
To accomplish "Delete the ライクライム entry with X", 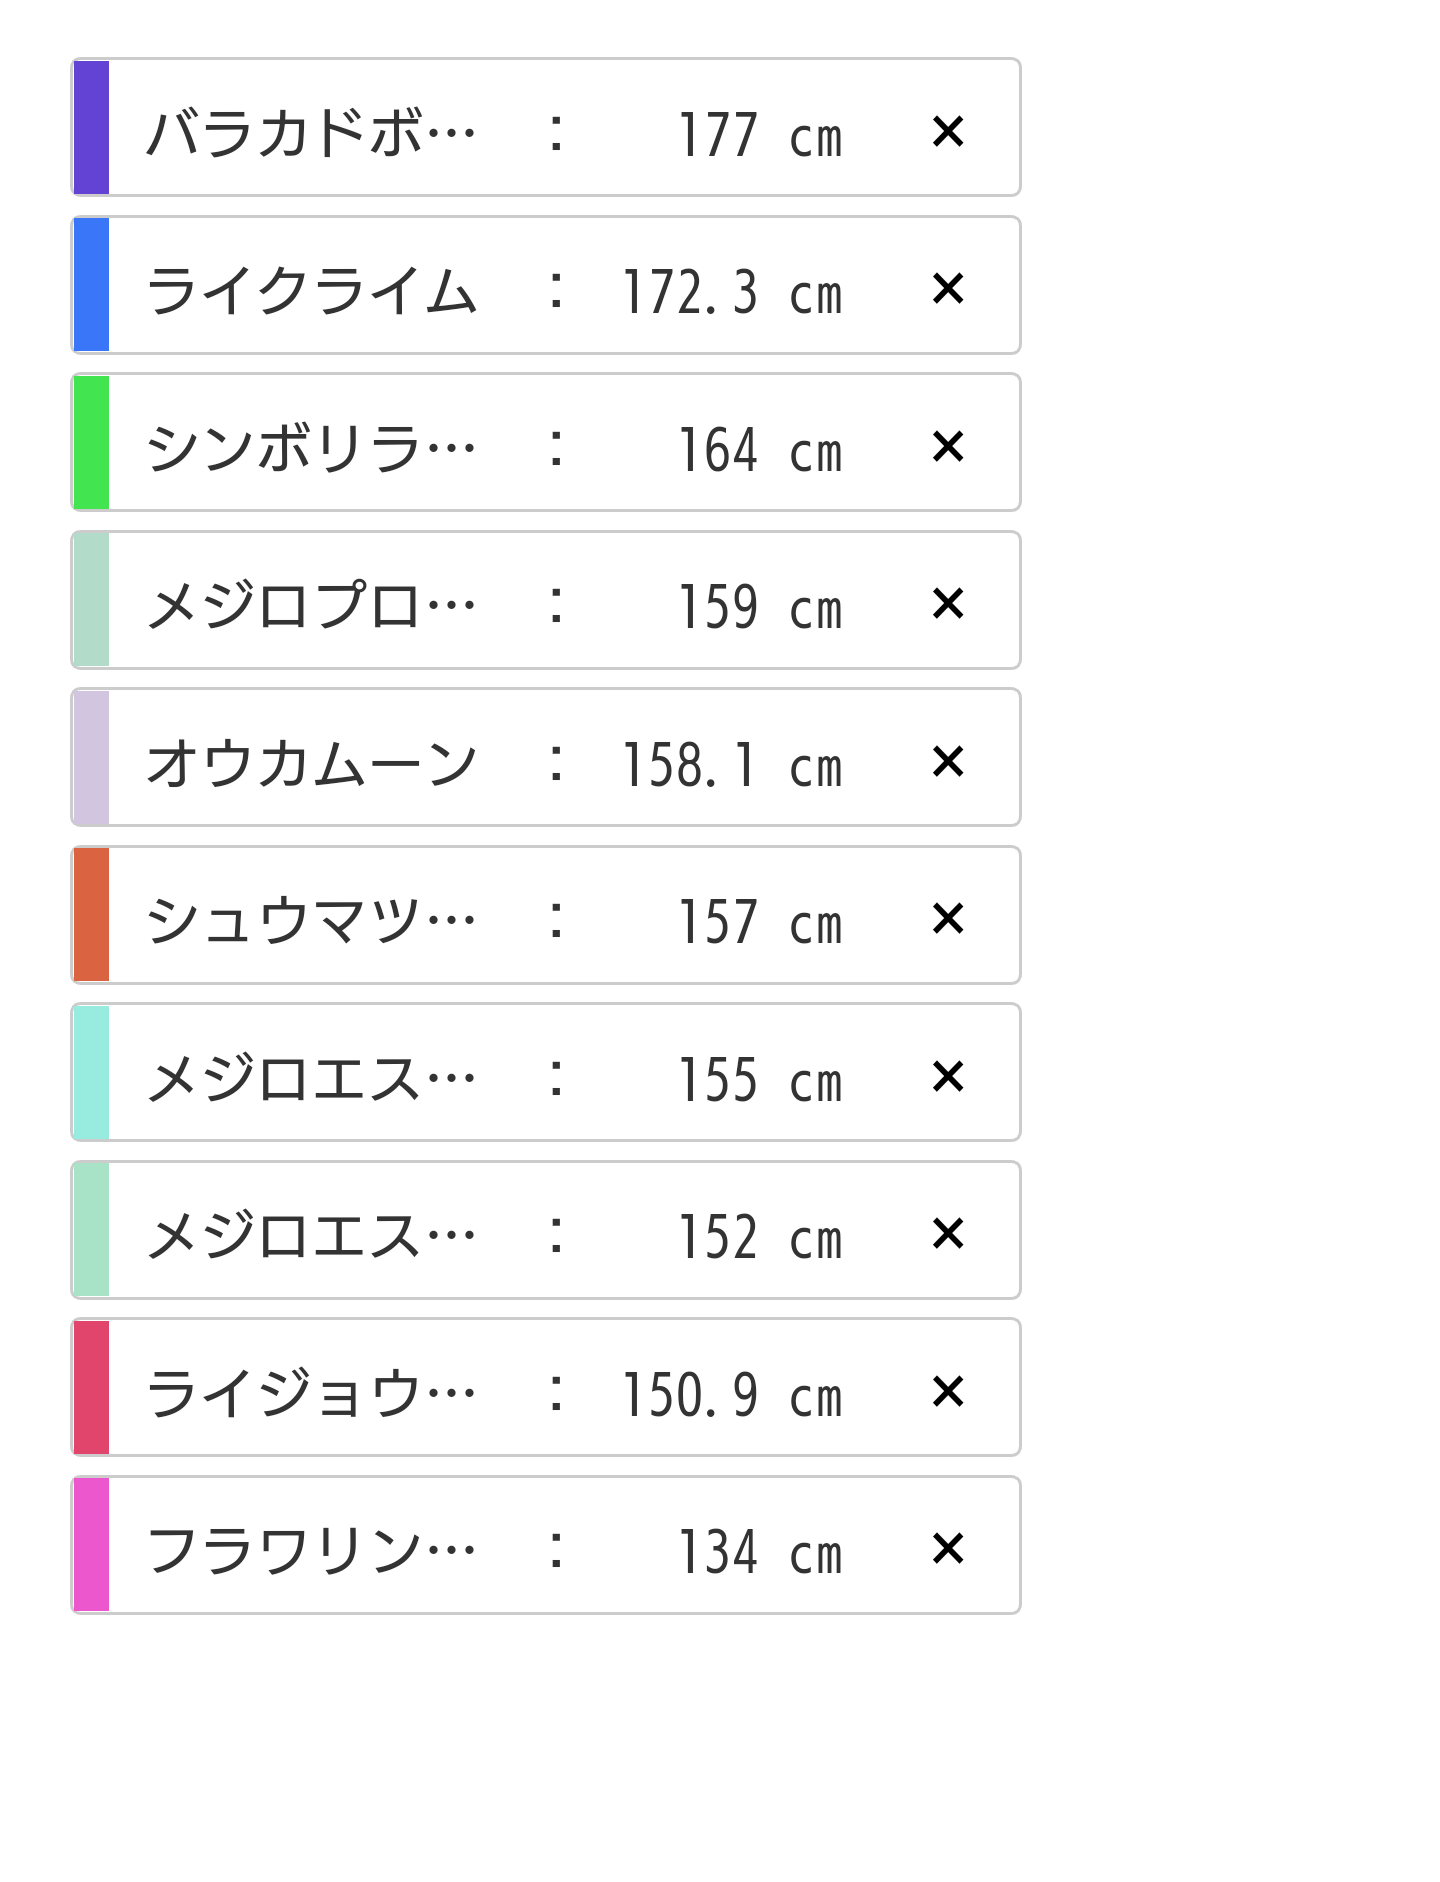I will coord(947,288).
